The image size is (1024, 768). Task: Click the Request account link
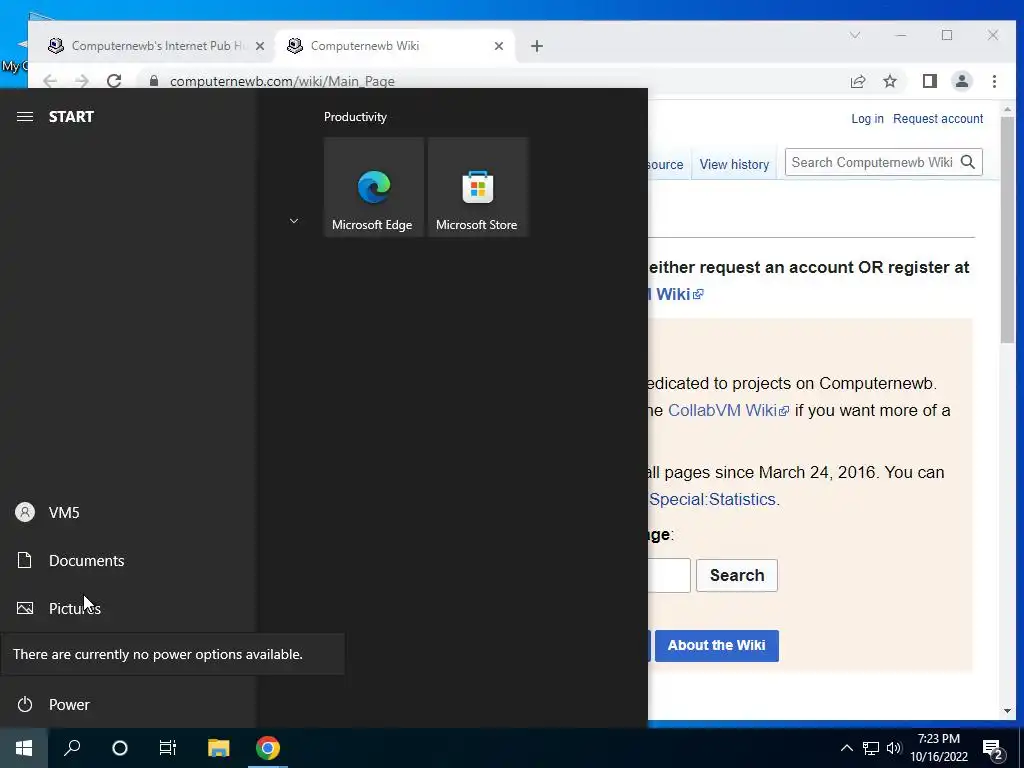coord(938,119)
